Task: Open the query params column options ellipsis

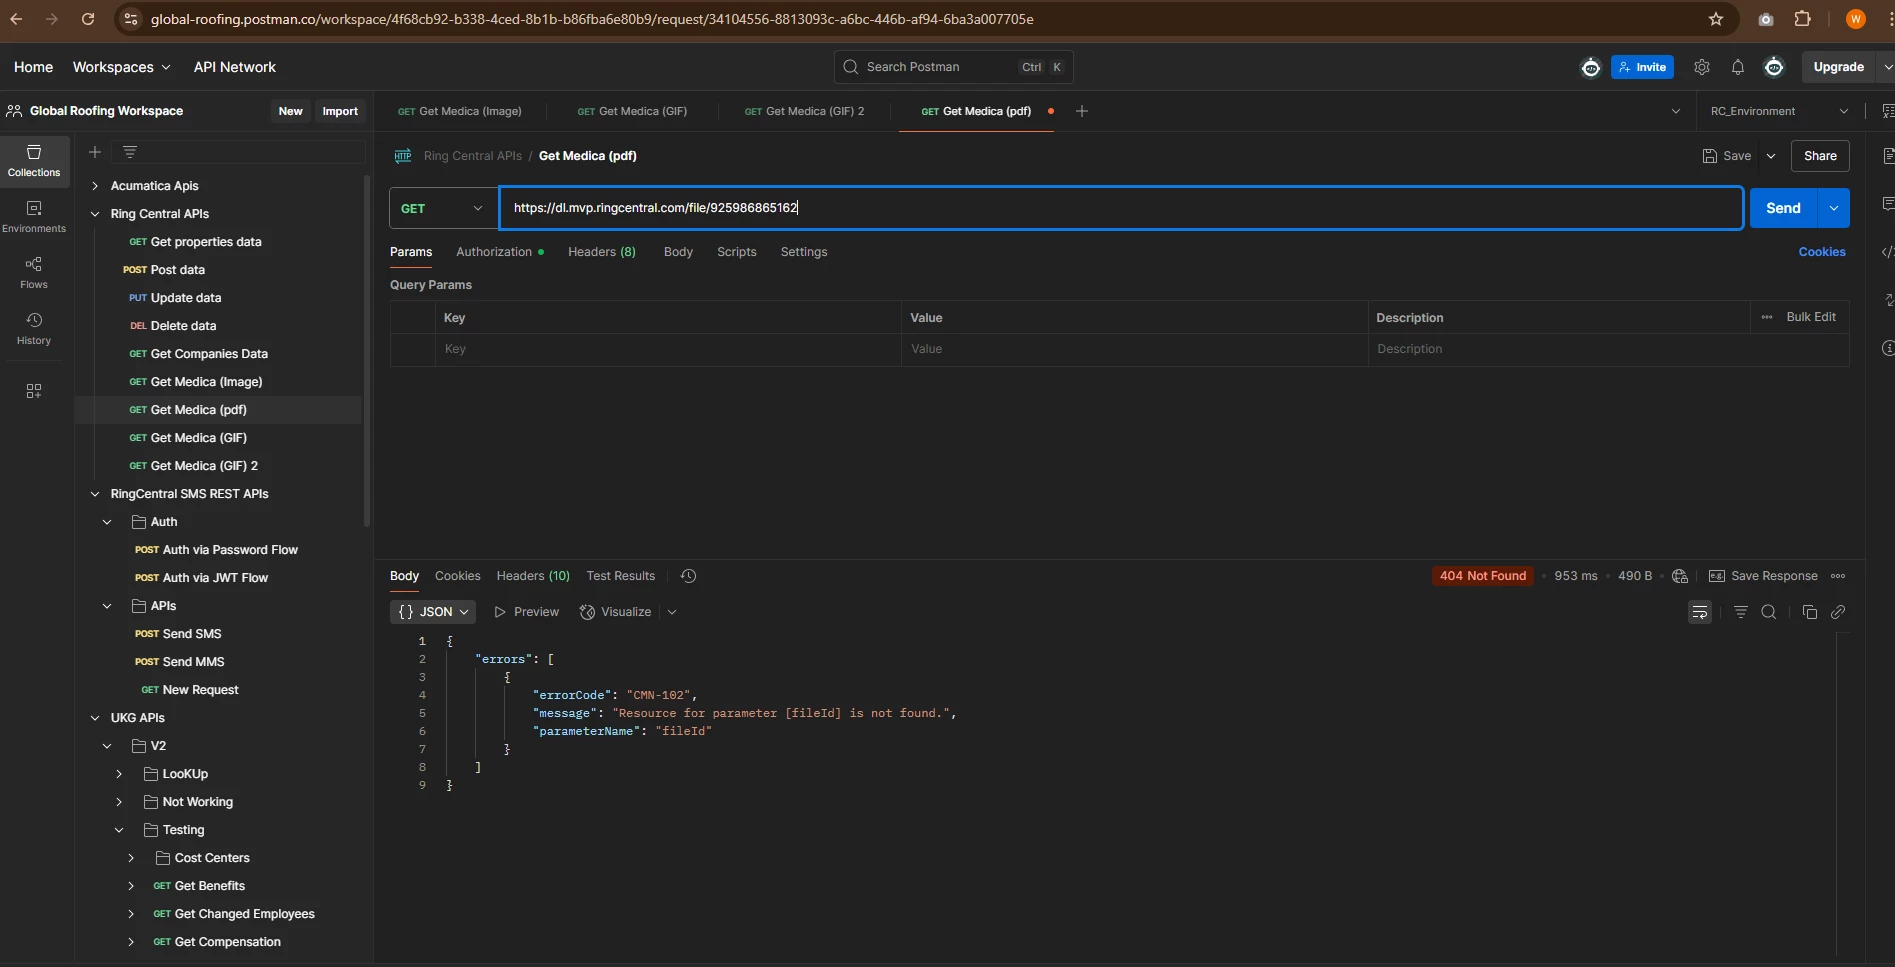Action: click(x=1767, y=317)
